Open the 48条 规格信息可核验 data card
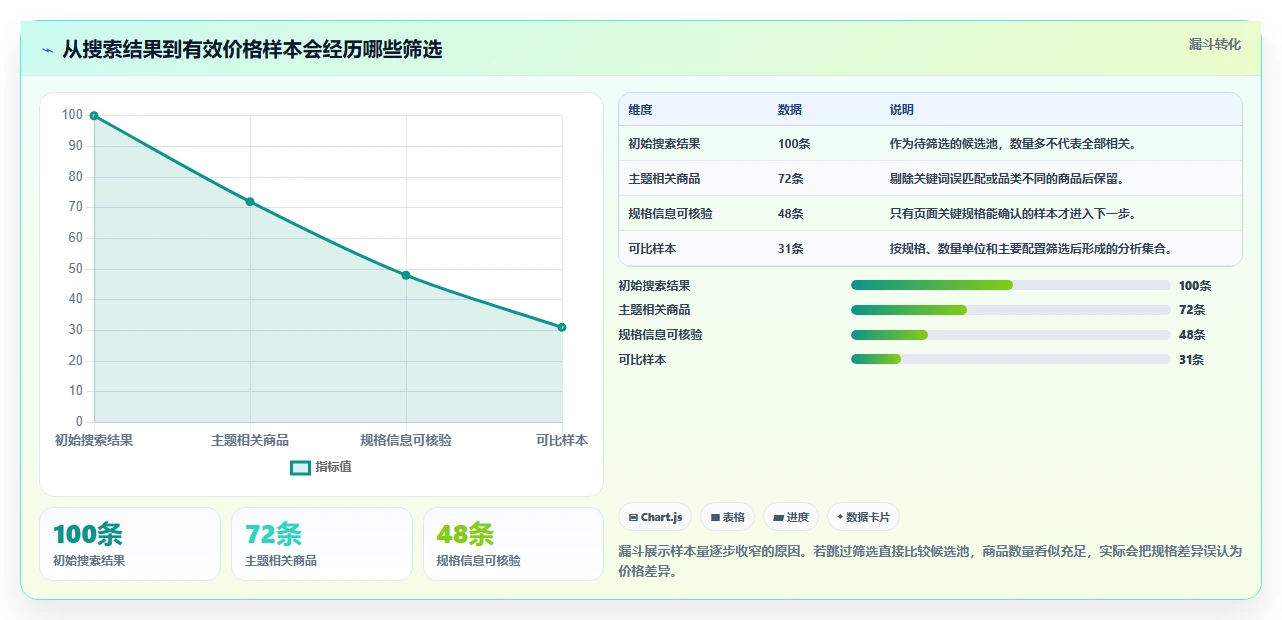Viewport: 1282px width, 620px height. 513,544
